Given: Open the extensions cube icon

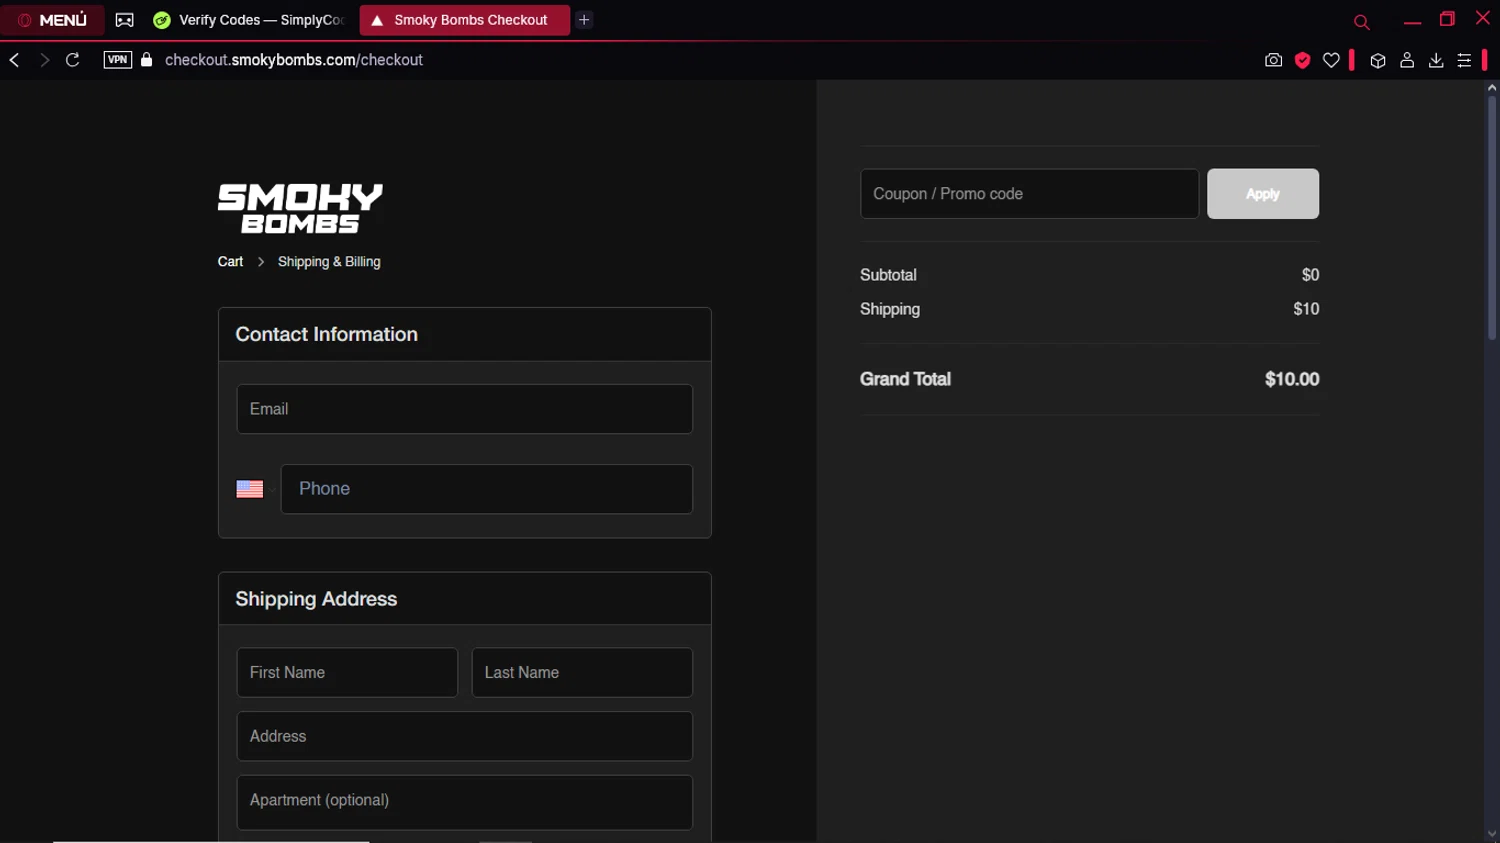Looking at the screenshot, I should click(x=1378, y=61).
